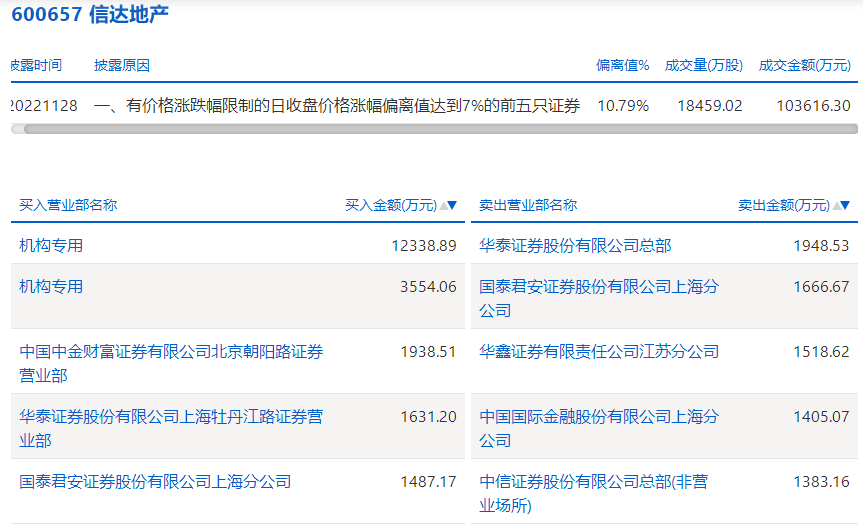The height and width of the screenshot is (526, 863).
Task: Select buy amount 1938.51
Action: pyautogui.click(x=428, y=352)
